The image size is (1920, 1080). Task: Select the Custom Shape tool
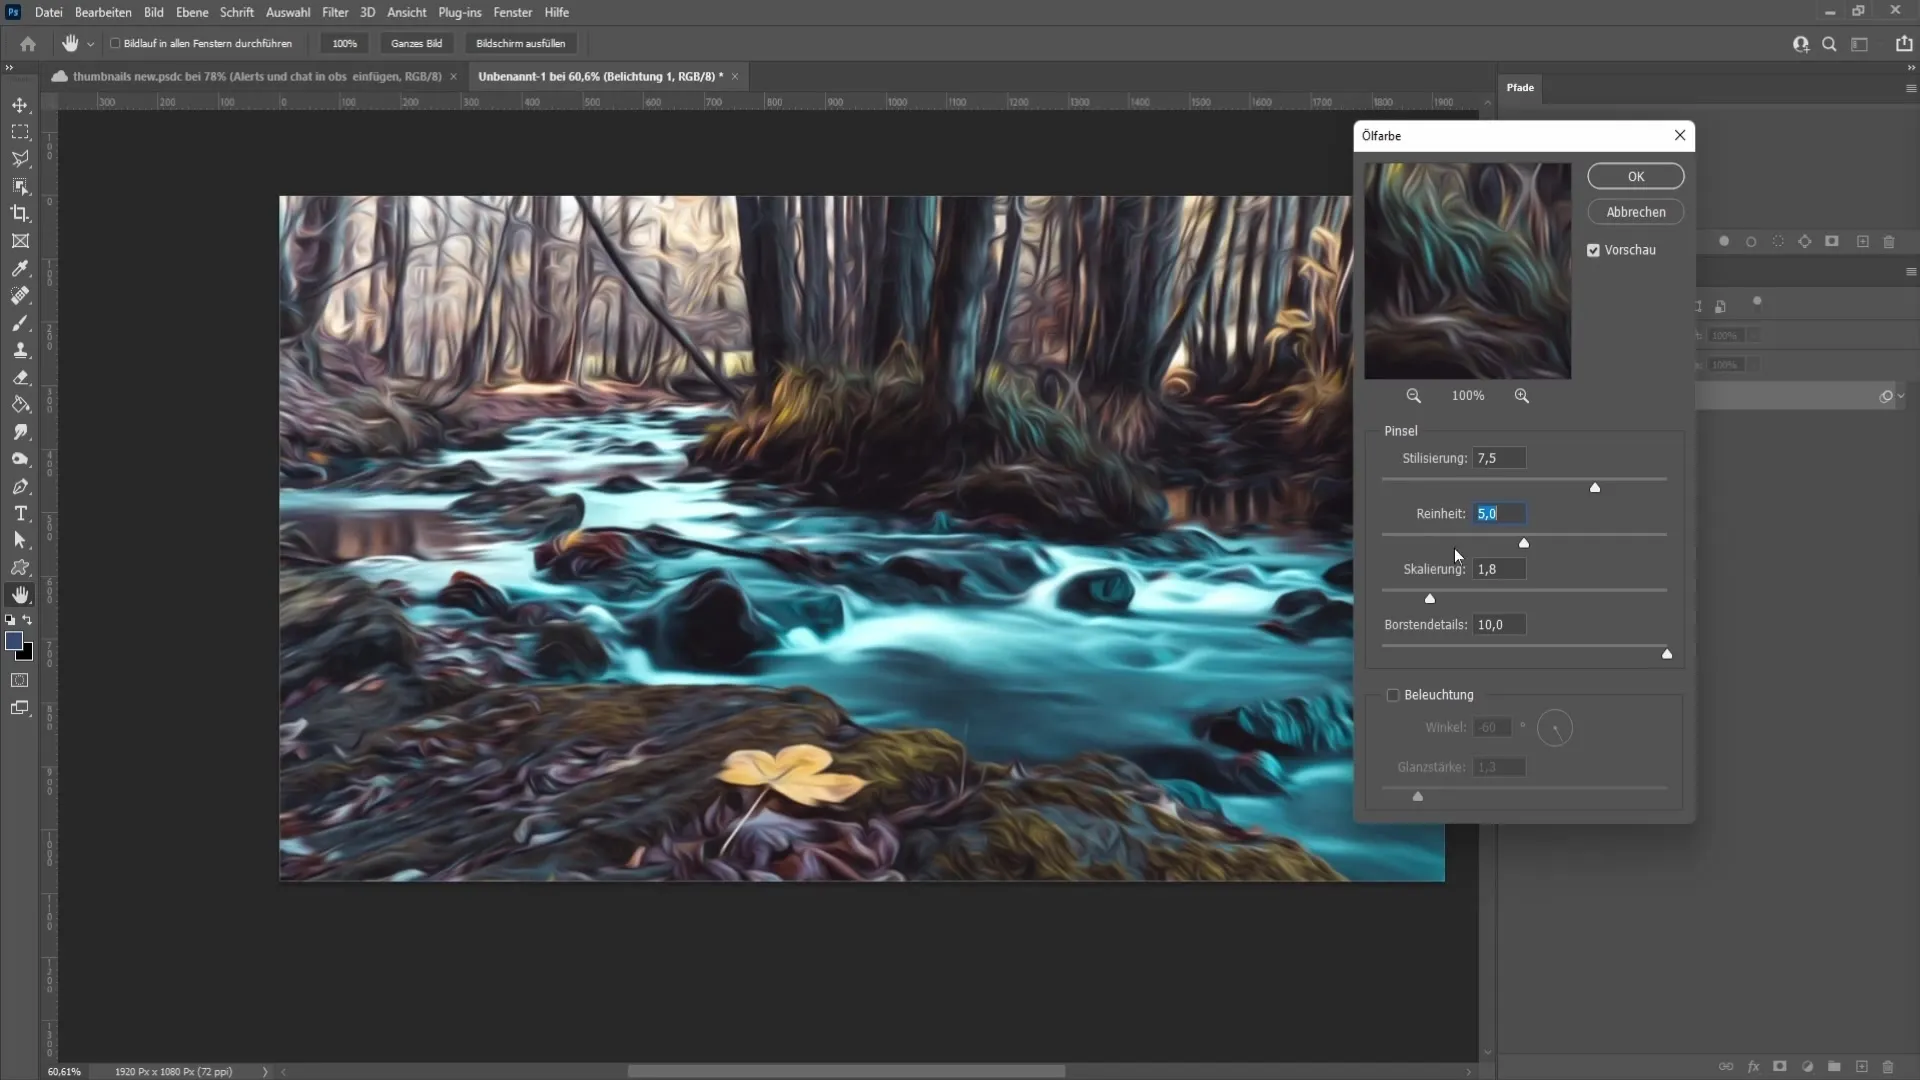click(x=20, y=567)
